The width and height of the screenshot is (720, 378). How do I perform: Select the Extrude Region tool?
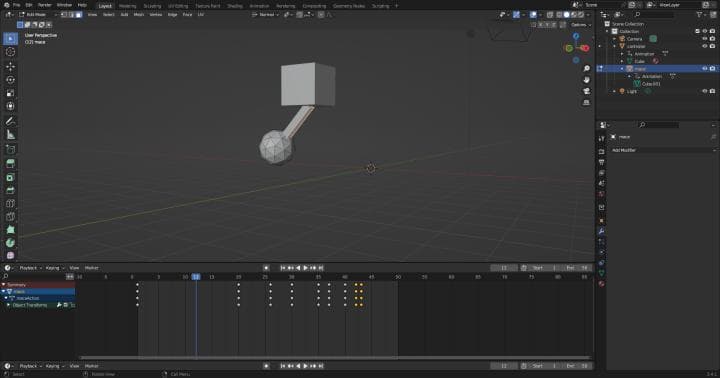point(10,164)
